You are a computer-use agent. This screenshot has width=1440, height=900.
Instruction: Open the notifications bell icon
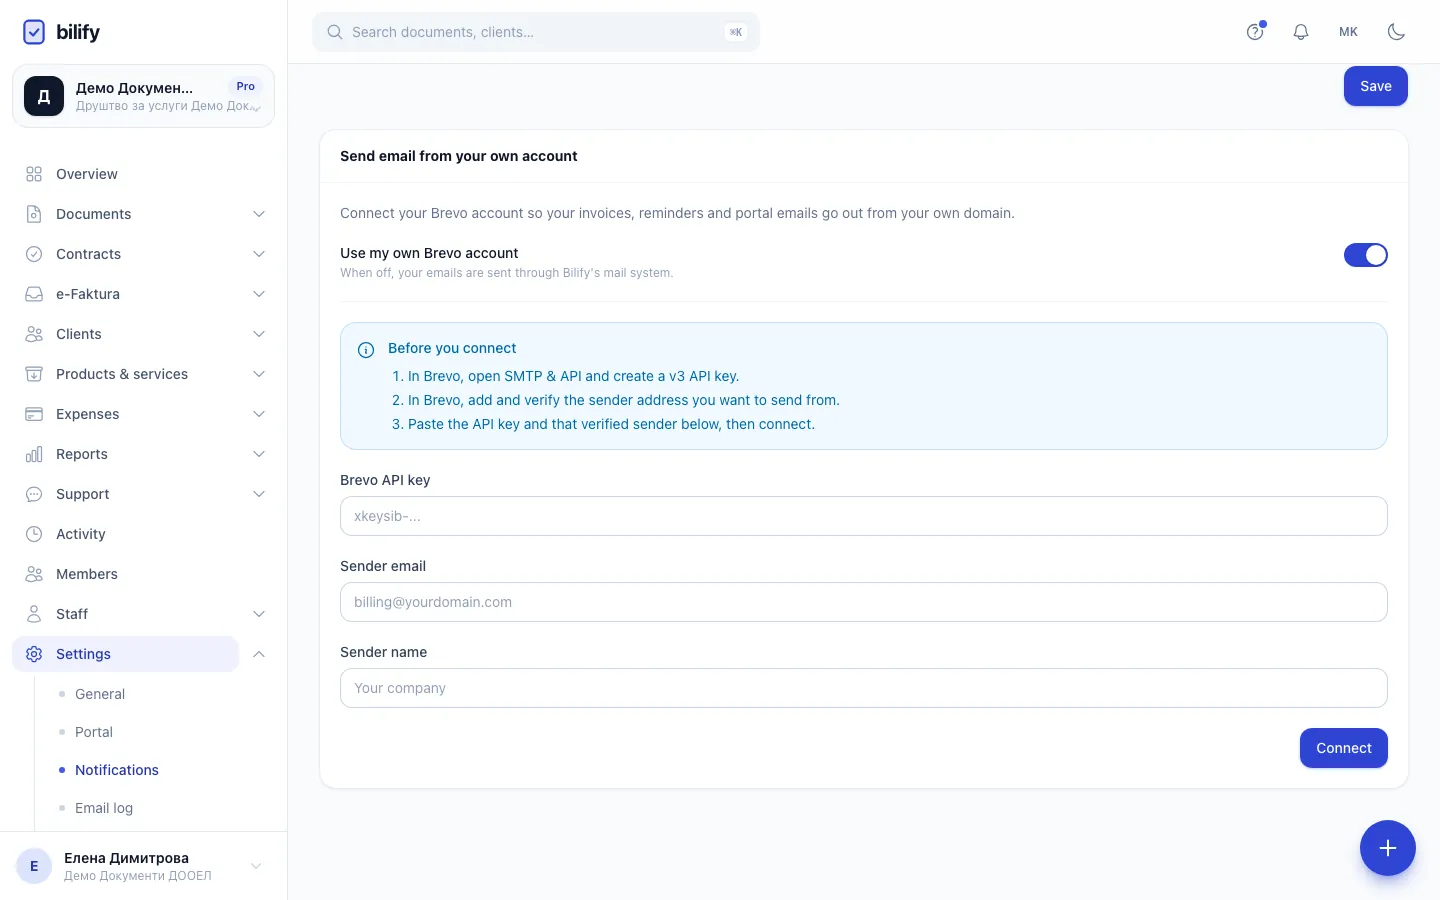pos(1301,32)
